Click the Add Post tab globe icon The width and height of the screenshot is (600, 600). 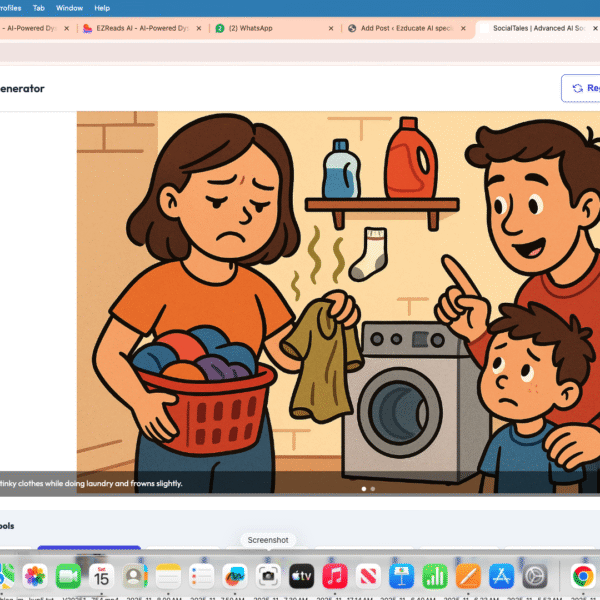pyautogui.click(x=352, y=28)
